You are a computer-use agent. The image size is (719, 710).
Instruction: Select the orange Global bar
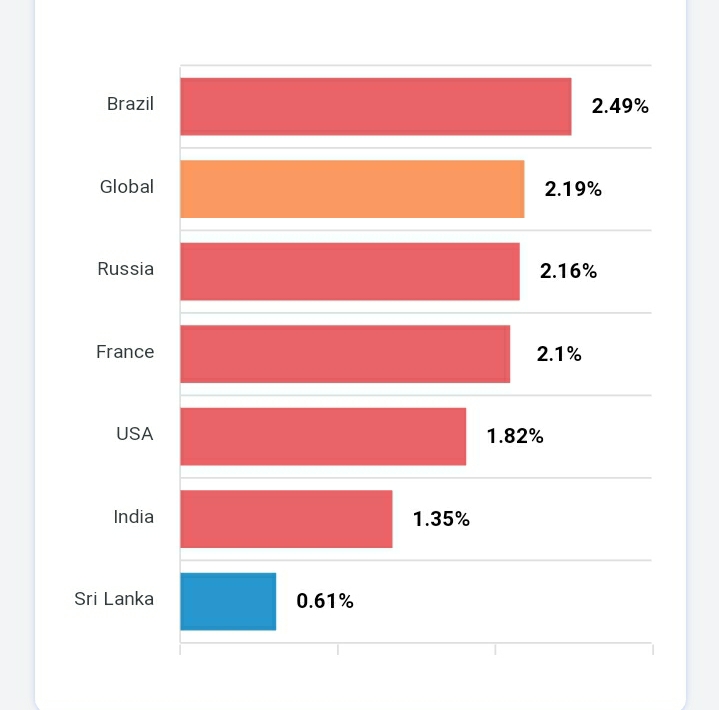point(352,189)
